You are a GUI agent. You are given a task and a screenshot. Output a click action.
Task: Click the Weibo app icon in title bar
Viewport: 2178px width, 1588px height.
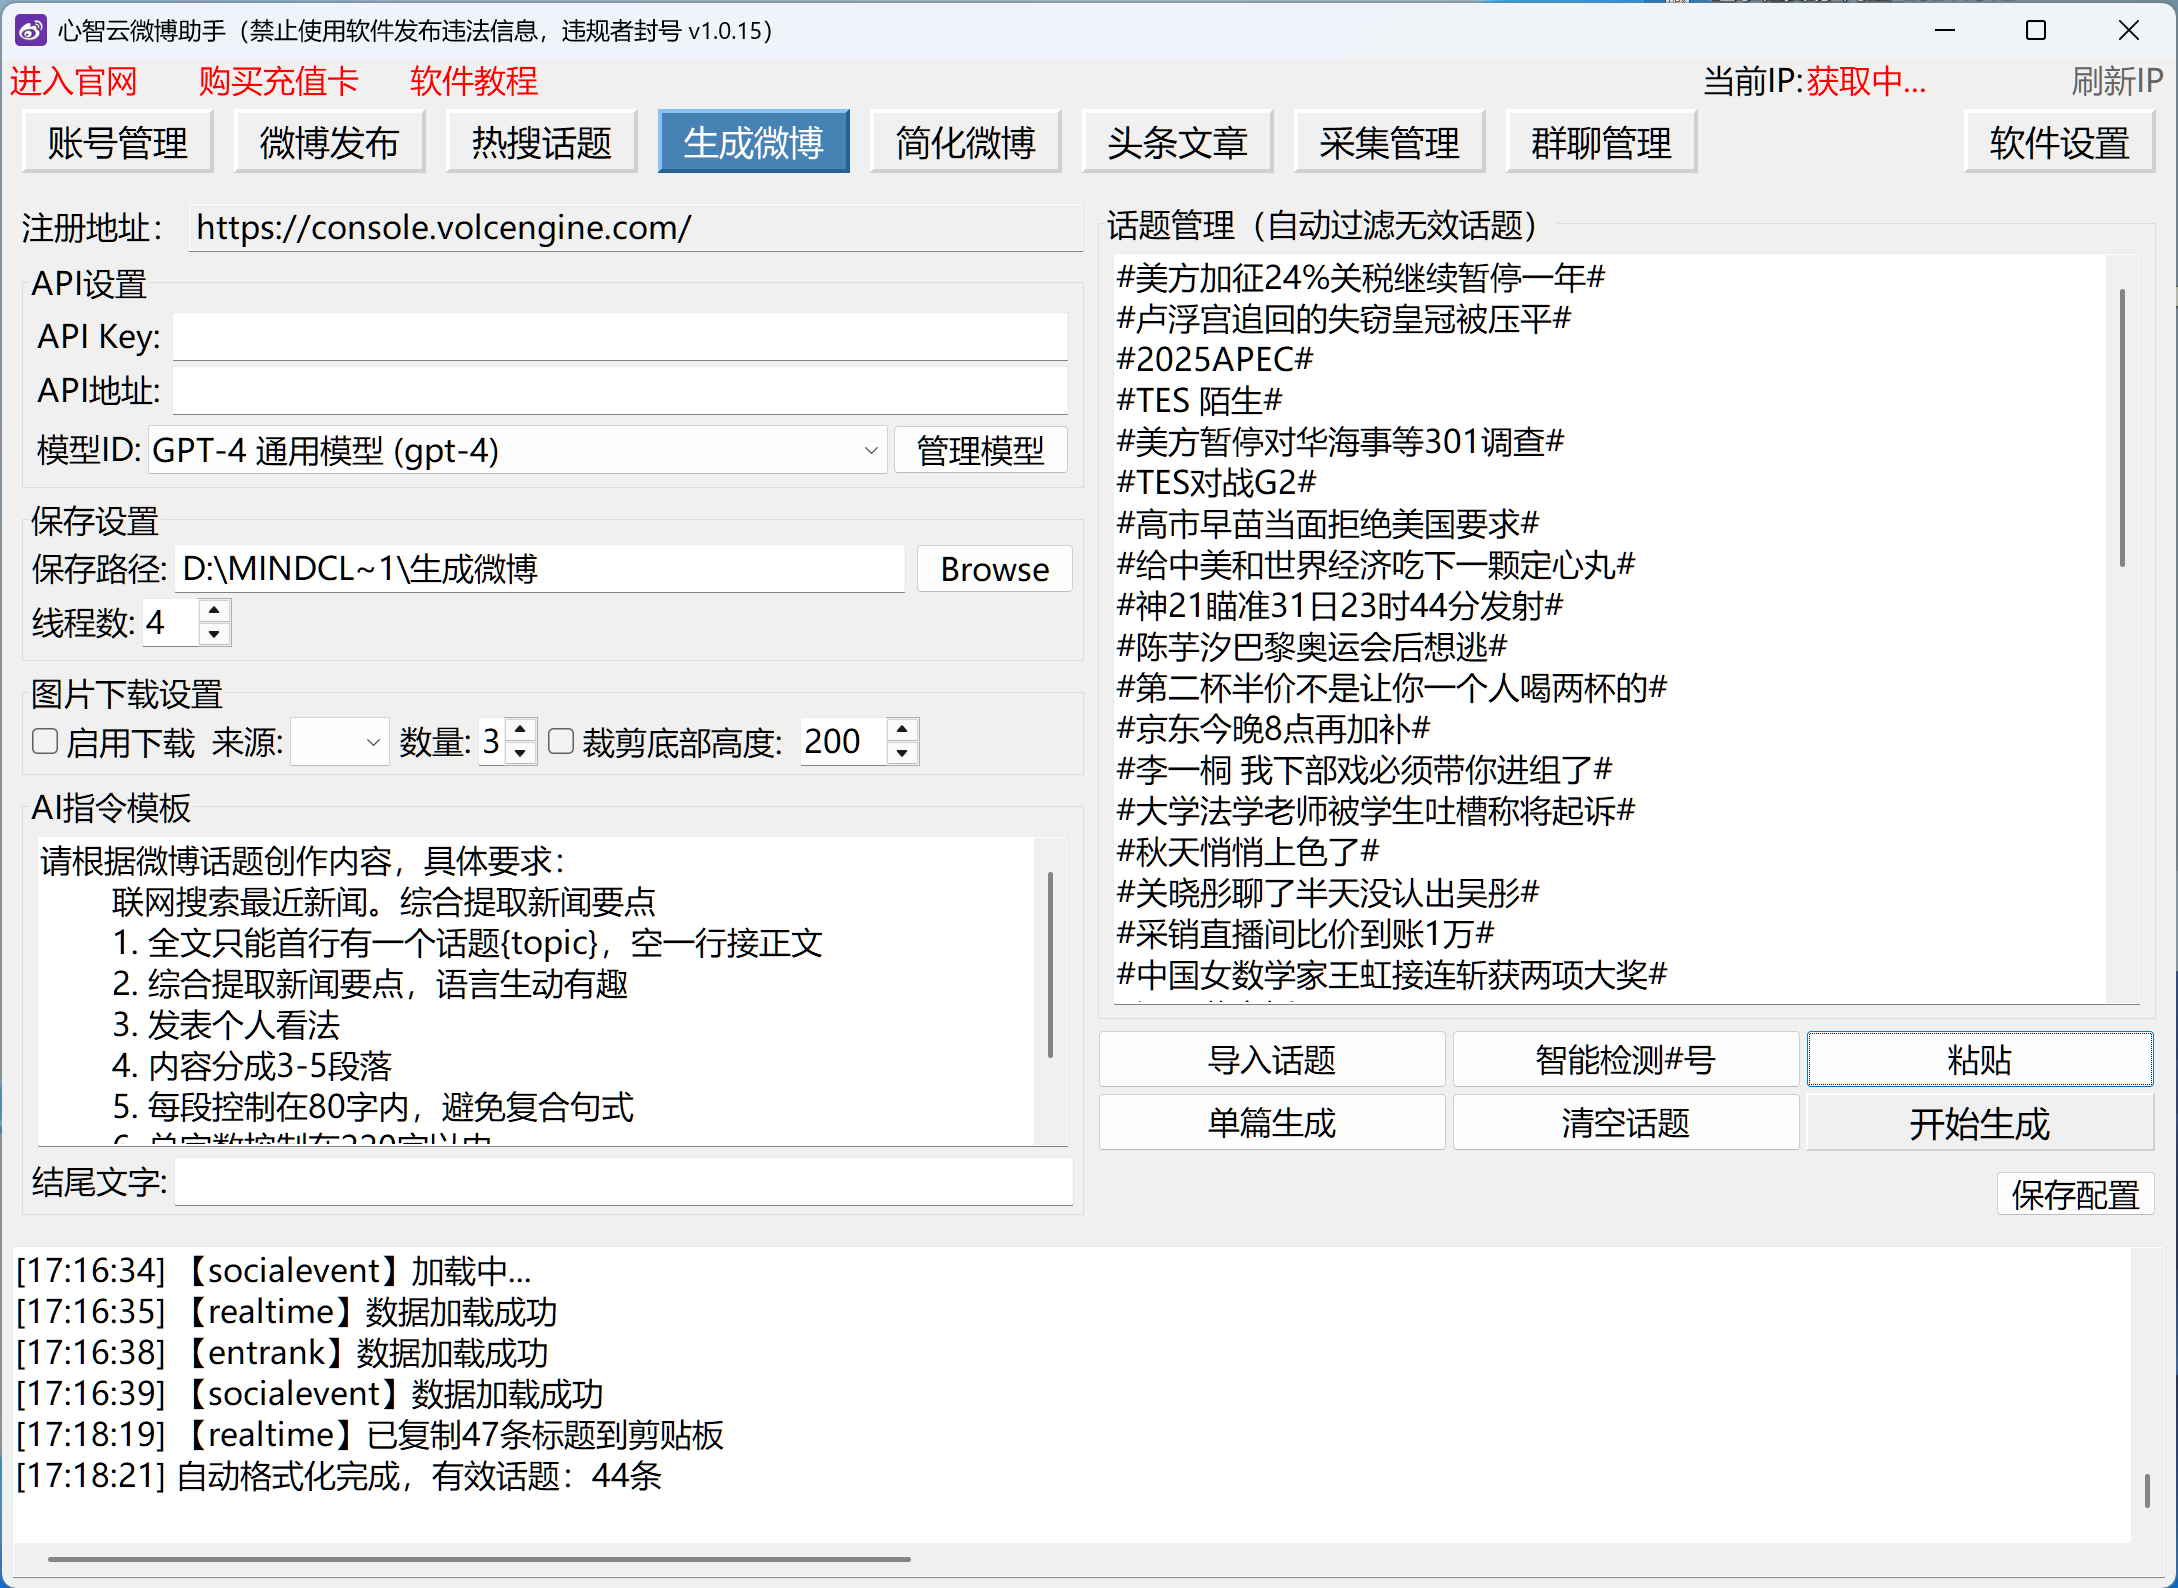click(x=30, y=30)
